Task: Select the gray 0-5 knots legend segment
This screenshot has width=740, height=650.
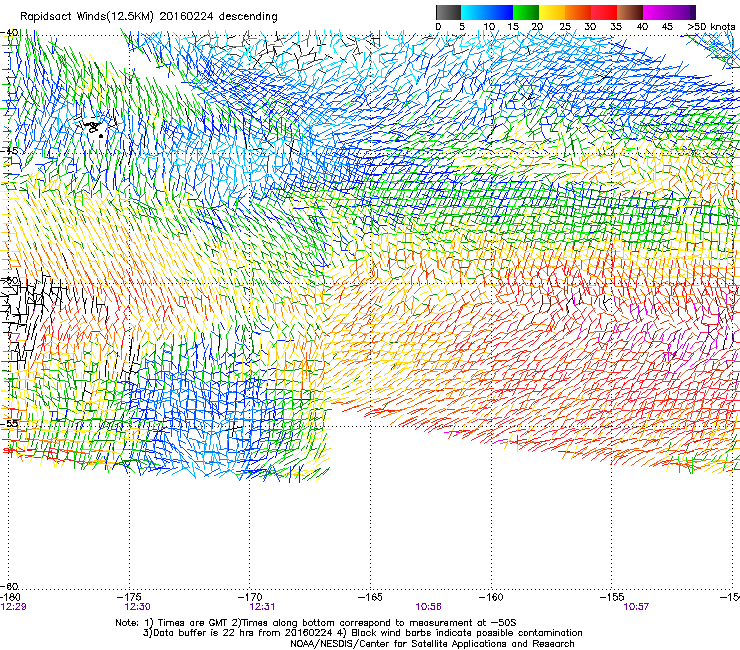Action: [x=448, y=12]
